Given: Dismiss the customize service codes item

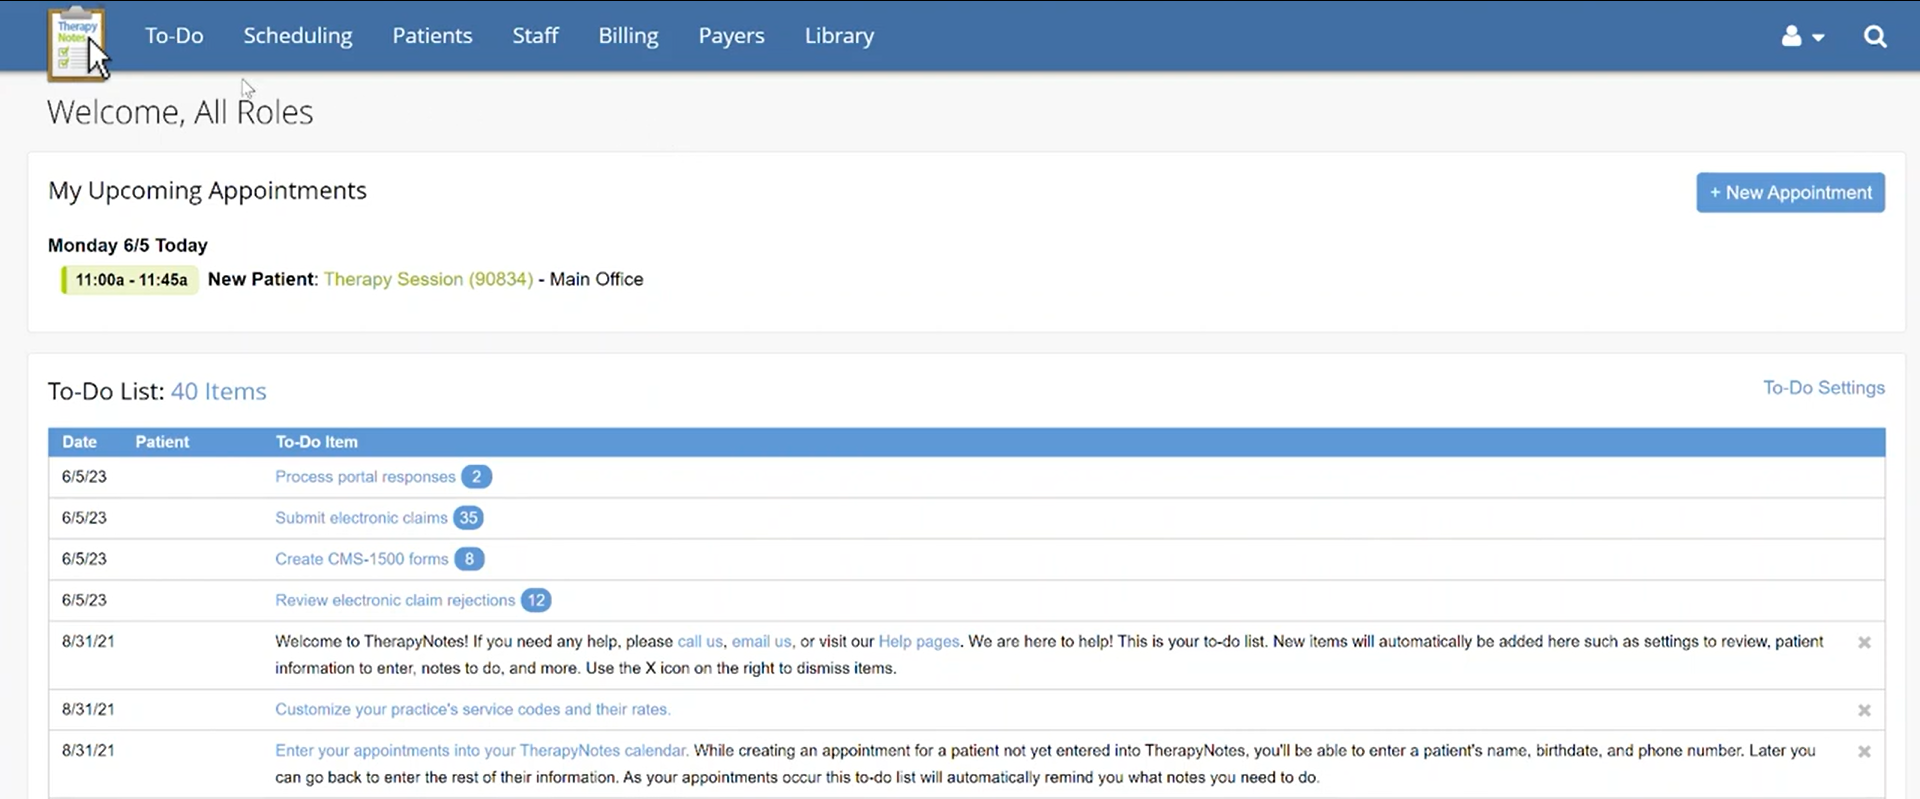Looking at the screenshot, I should (1864, 711).
